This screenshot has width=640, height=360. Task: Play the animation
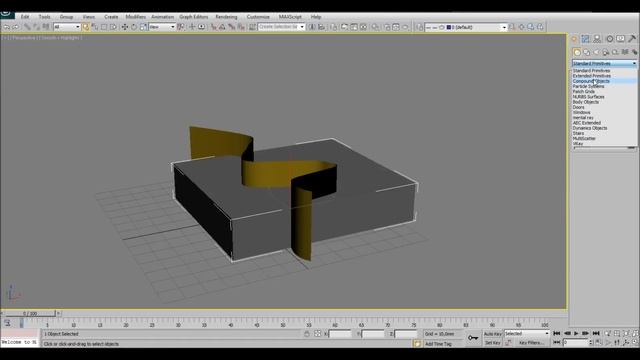(x=576, y=333)
